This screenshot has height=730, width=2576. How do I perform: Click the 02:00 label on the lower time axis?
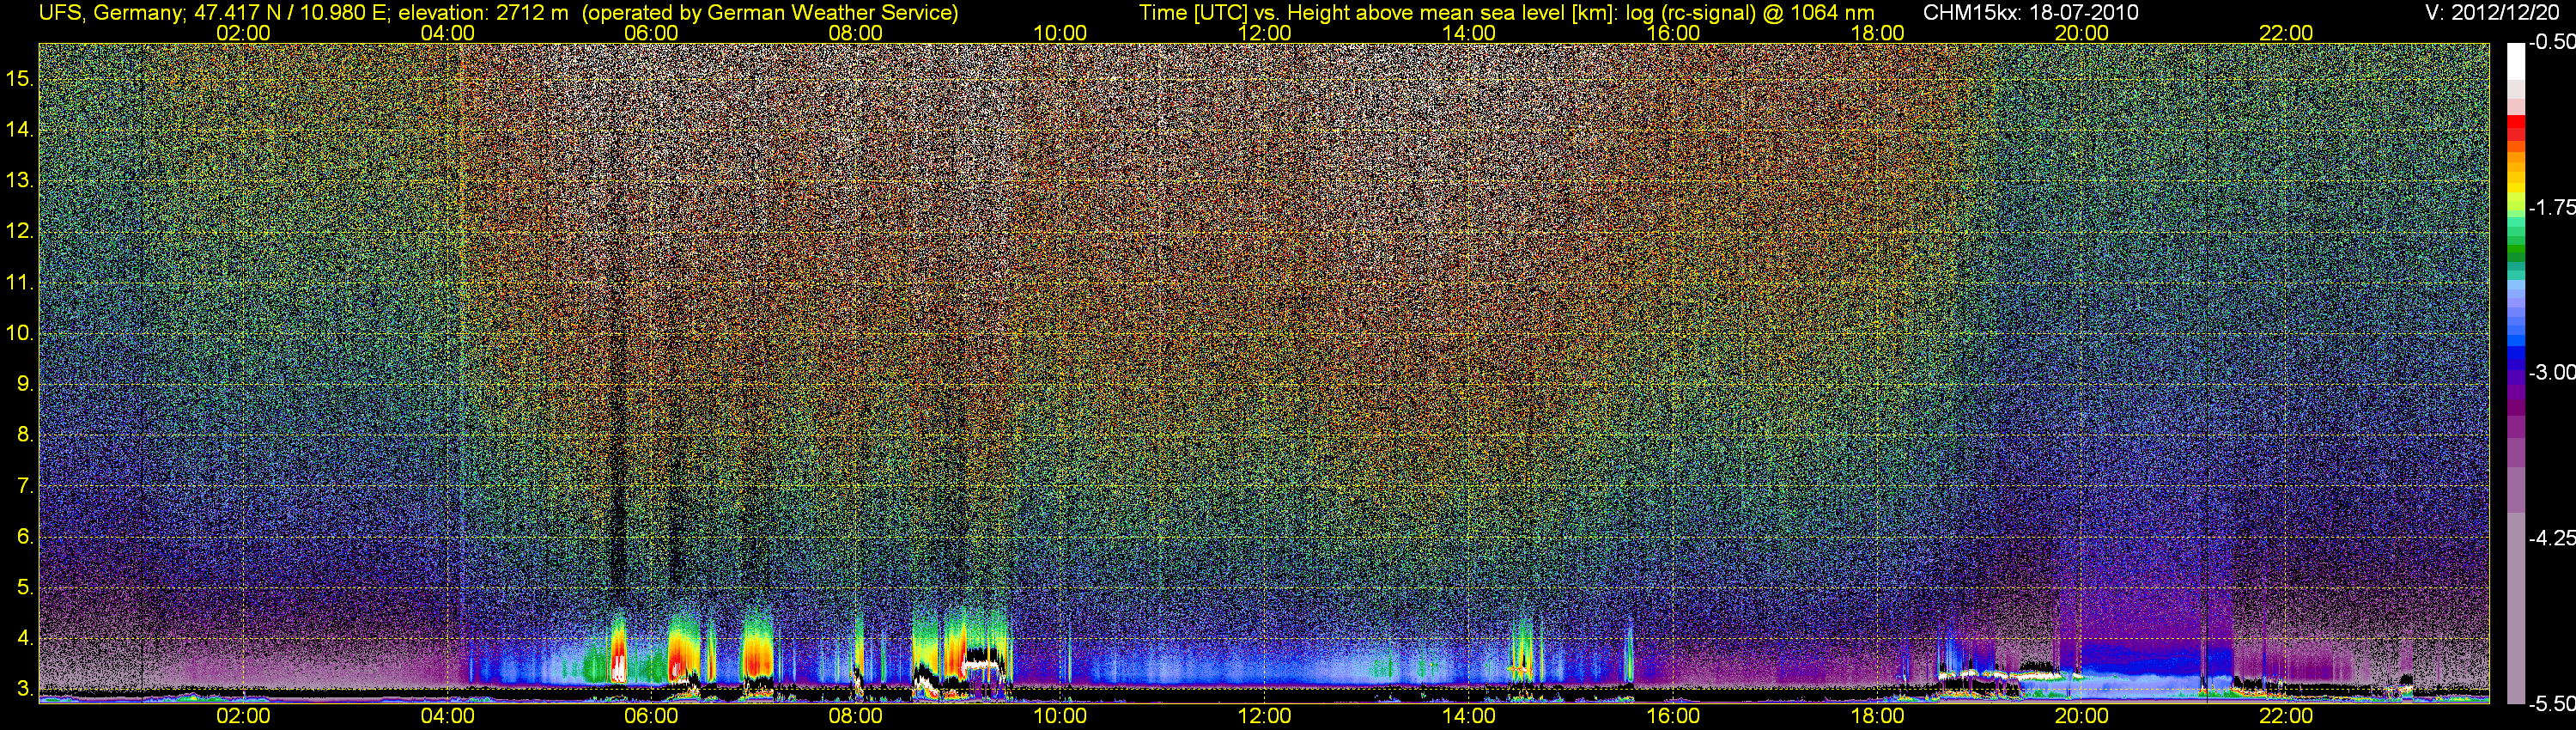click(x=243, y=716)
